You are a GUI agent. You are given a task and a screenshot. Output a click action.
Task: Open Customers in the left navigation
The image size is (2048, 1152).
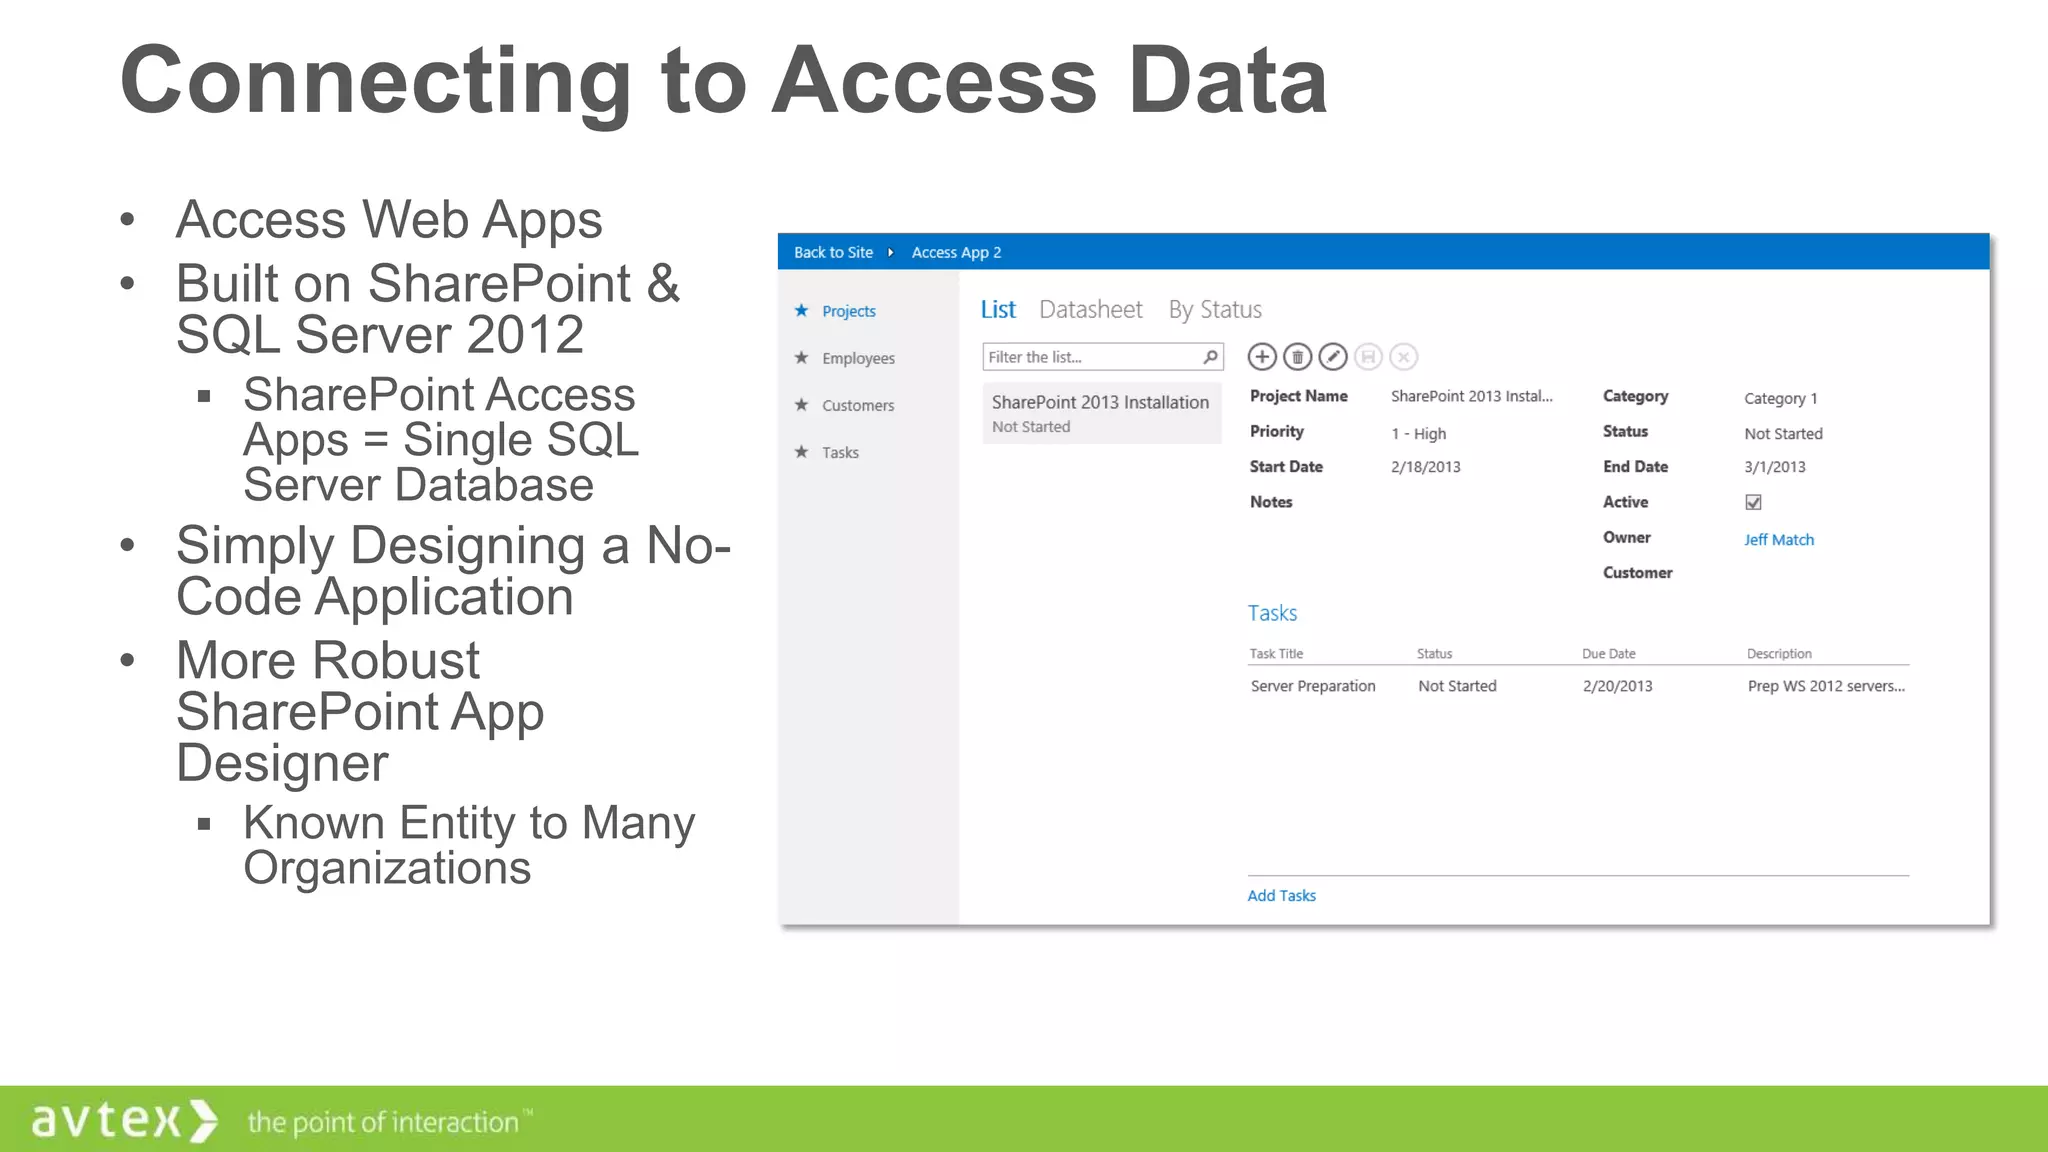tap(858, 405)
